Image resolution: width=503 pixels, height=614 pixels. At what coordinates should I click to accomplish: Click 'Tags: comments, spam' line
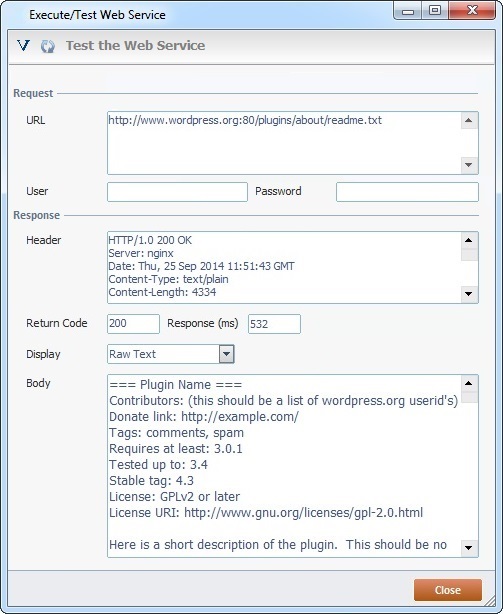tap(176, 433)
